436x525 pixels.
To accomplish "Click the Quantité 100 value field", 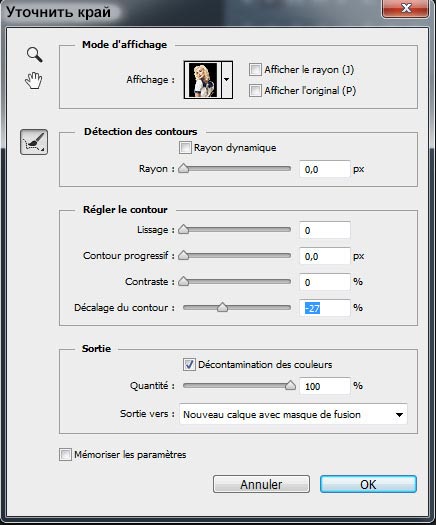I will (324, 386).
